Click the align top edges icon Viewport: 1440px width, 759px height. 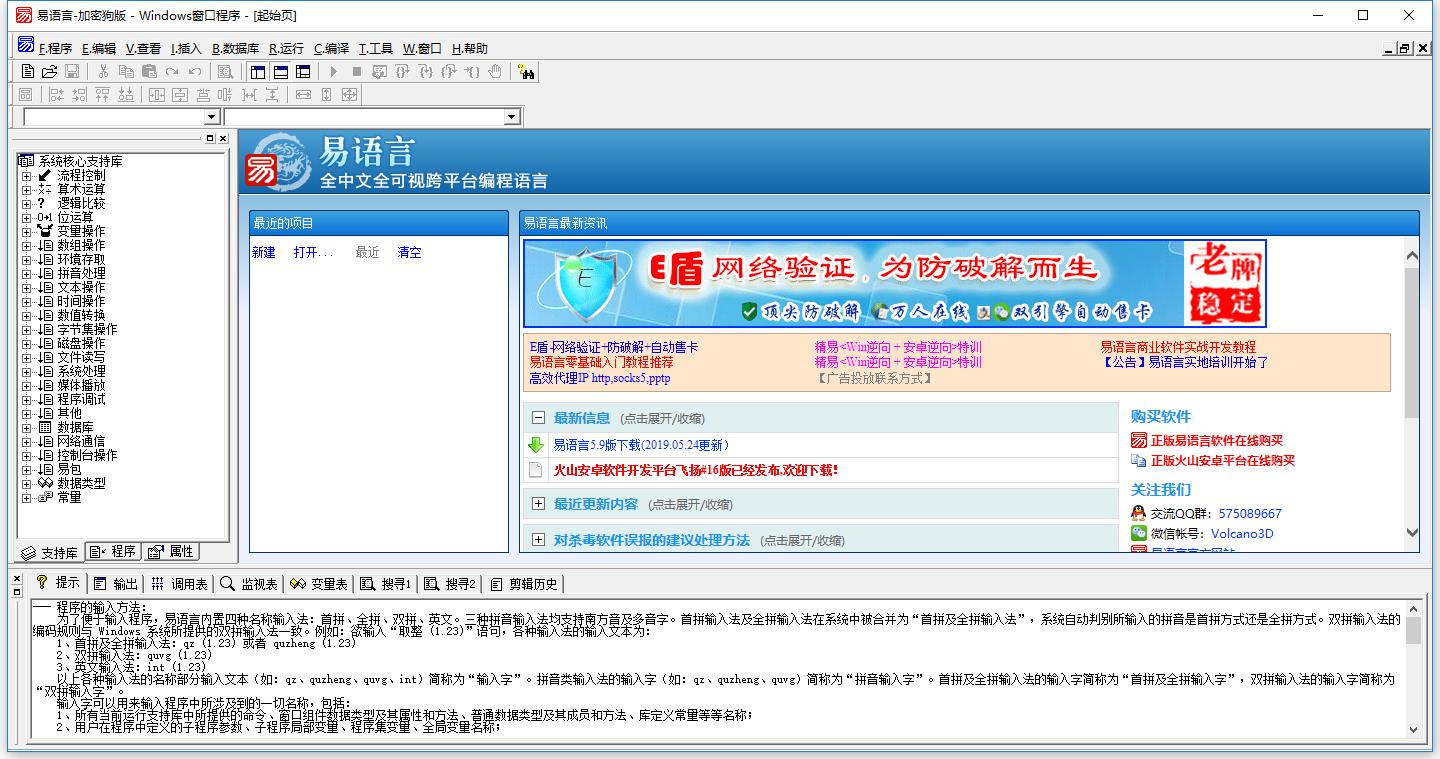[102, 95]
